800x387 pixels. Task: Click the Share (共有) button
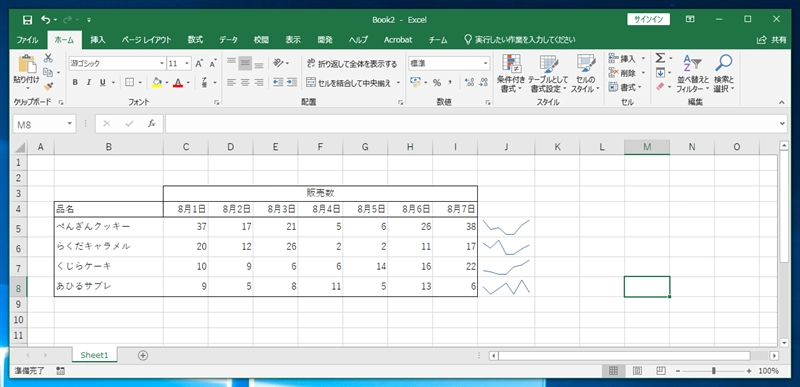tap(771, 40)
